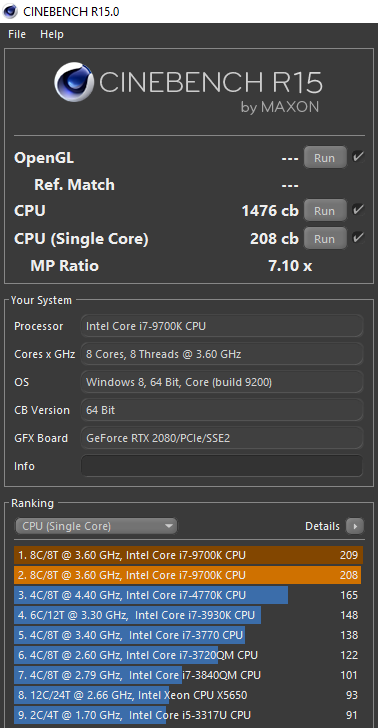Run the CPU benchmark
The width and height of the screenshot is (378, 728).
tap(325, 210)
